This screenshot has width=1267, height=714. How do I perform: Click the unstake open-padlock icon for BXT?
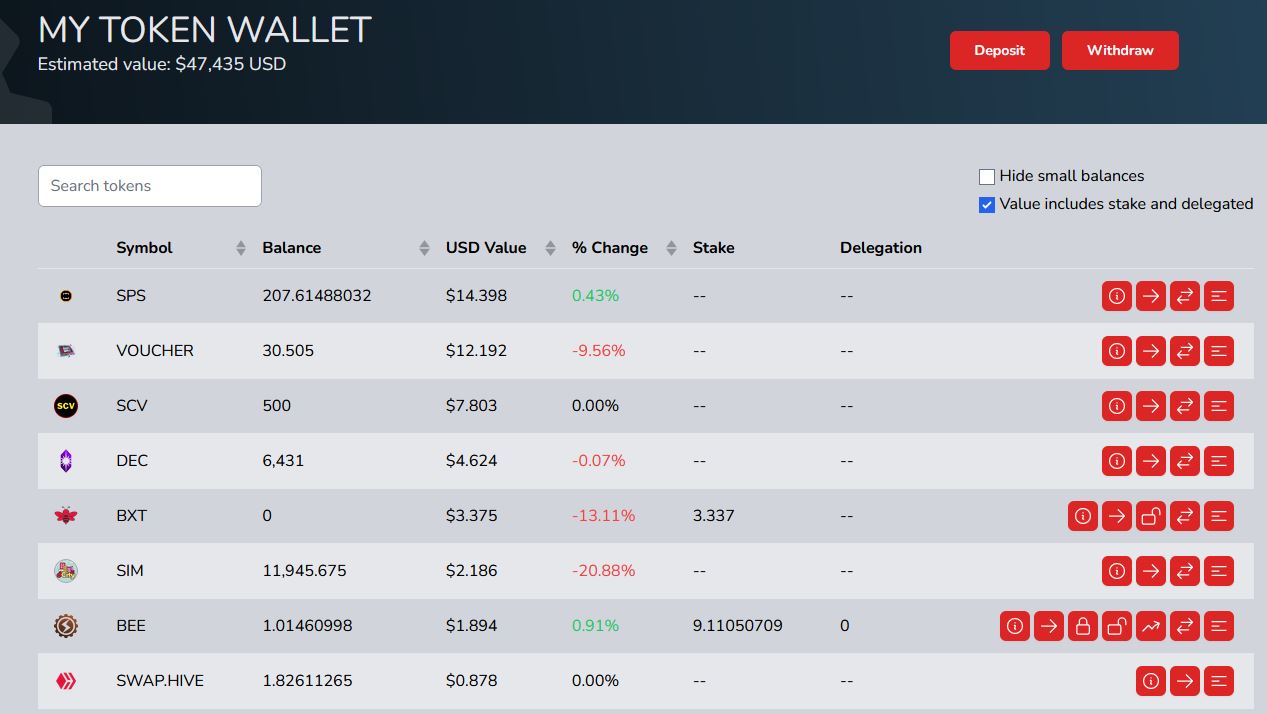(1151, 516)
